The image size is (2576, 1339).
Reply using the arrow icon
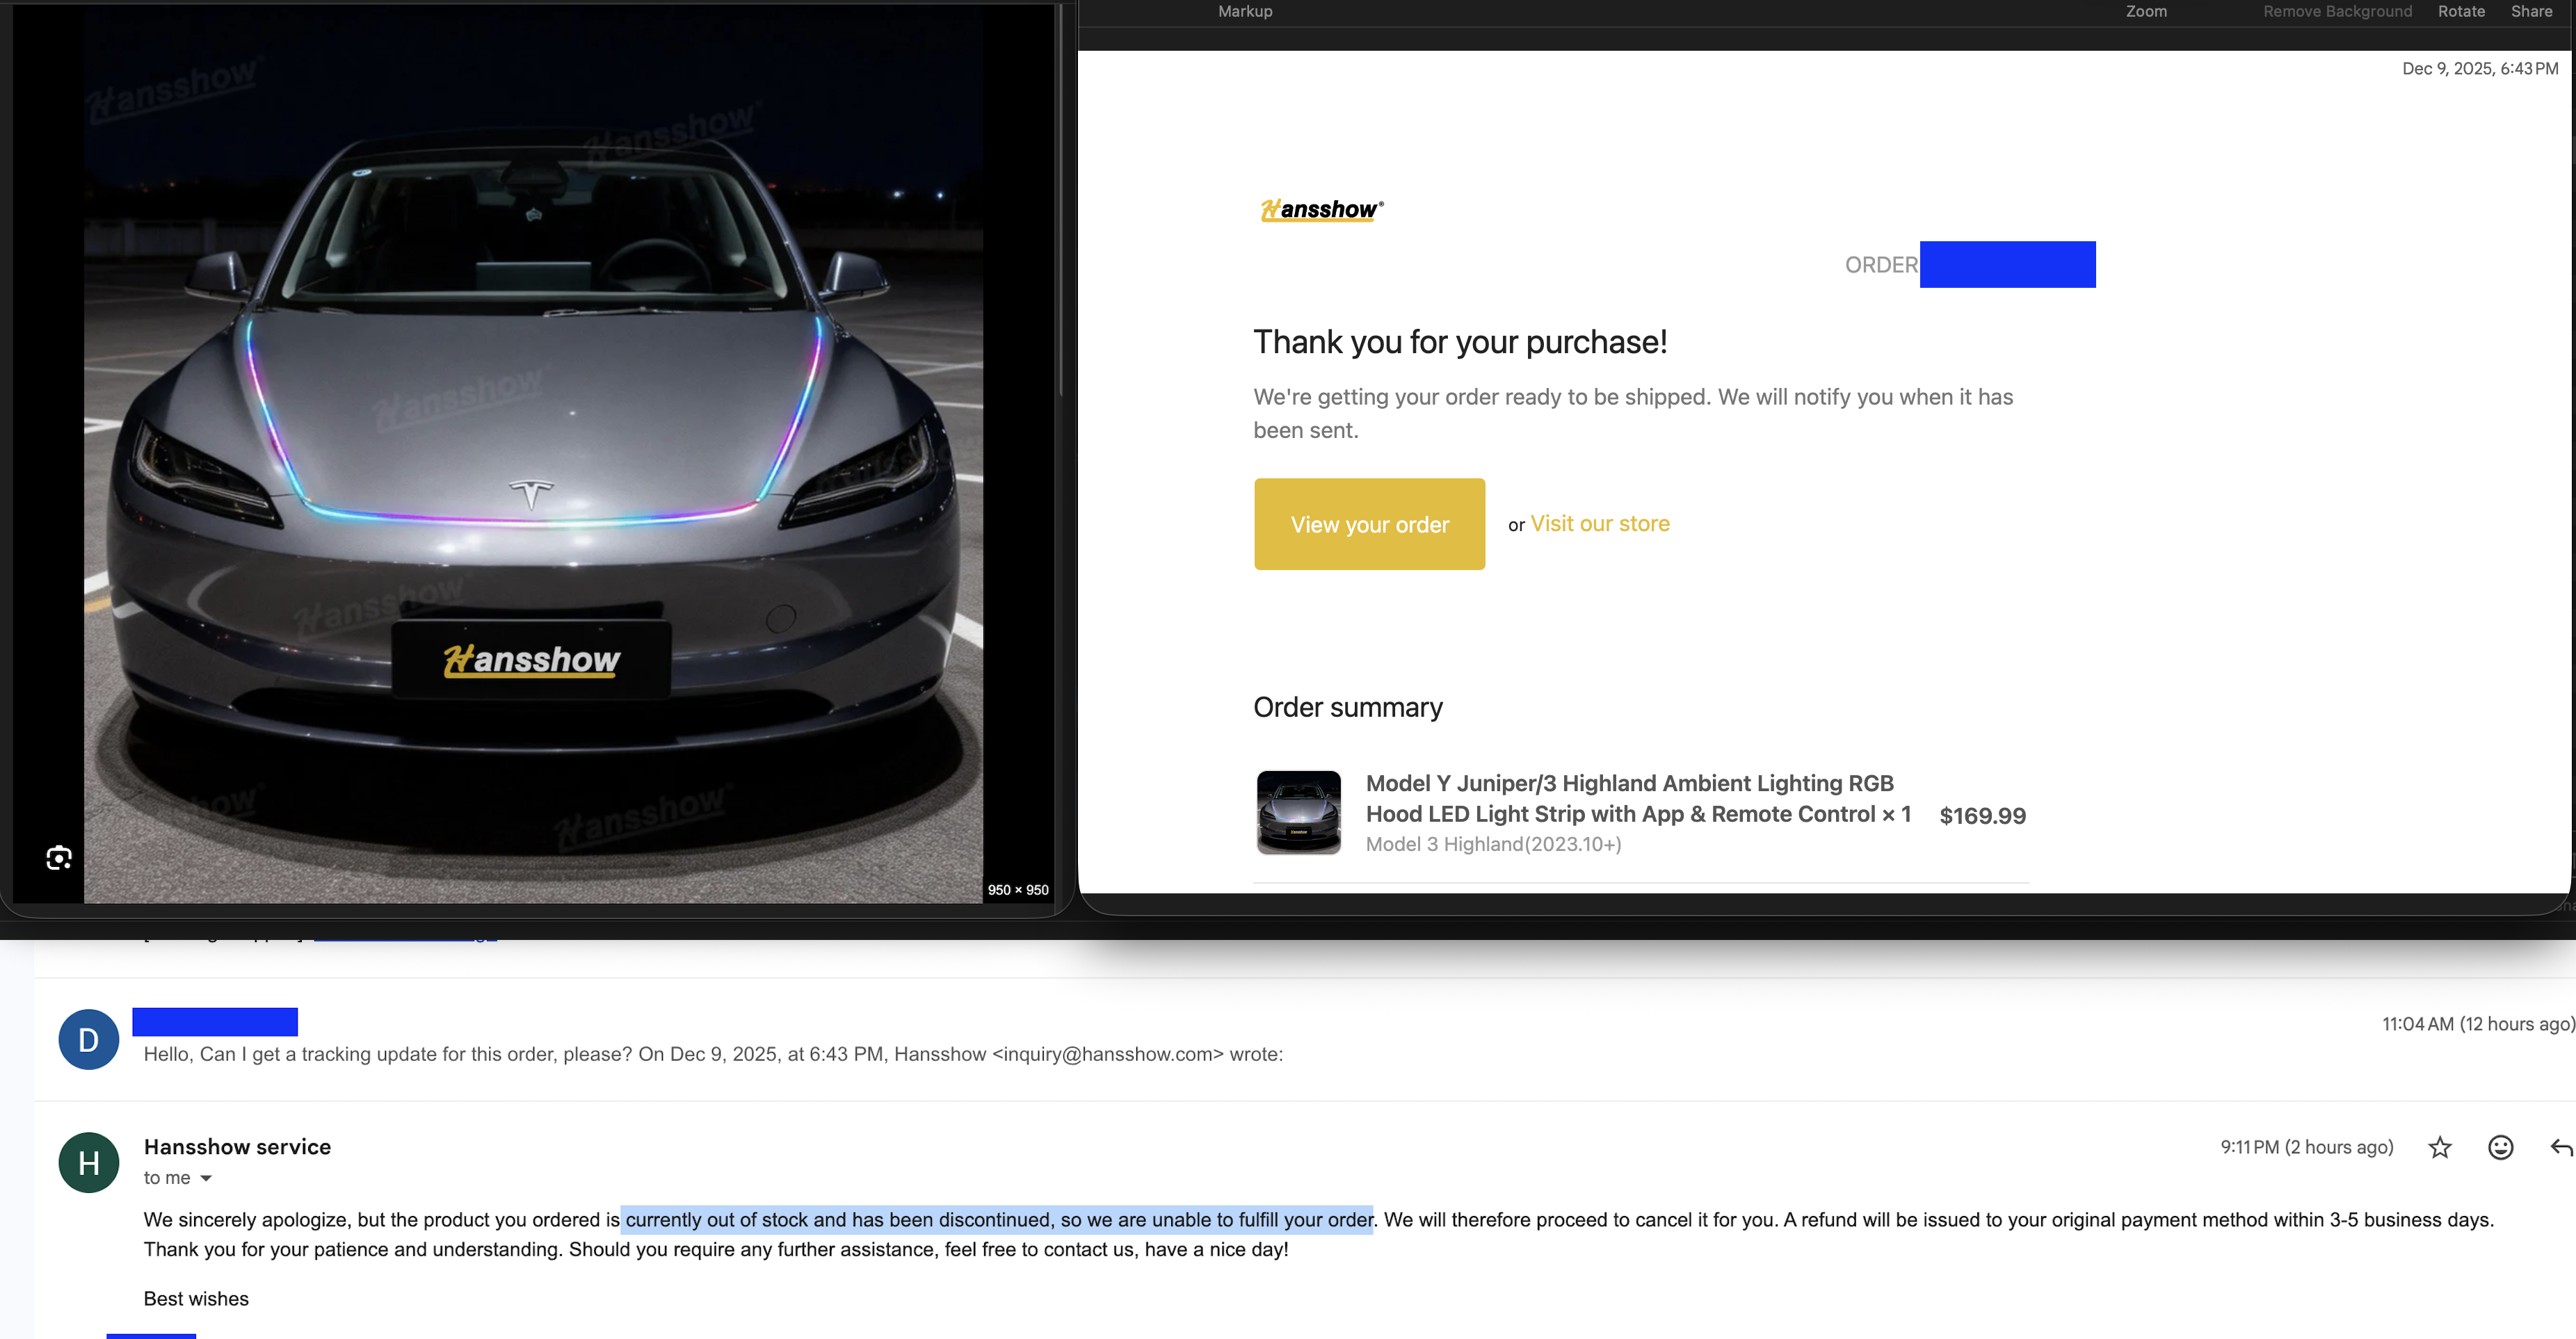coord(2561,1147)
